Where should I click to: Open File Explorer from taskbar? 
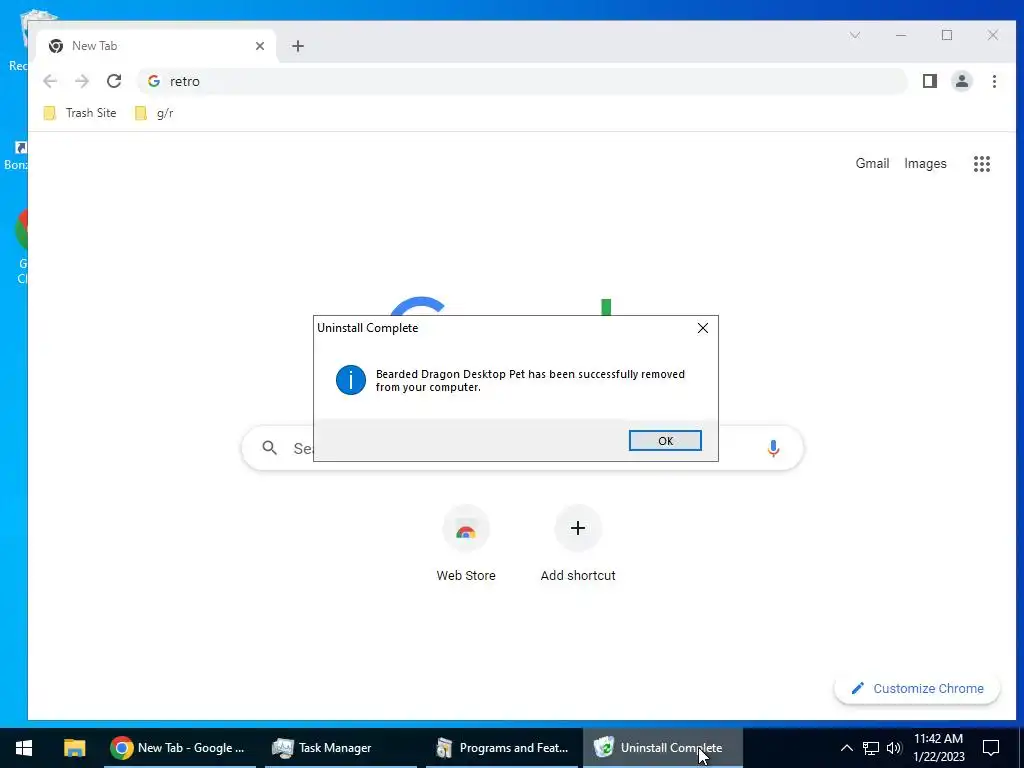pos(74,748)
